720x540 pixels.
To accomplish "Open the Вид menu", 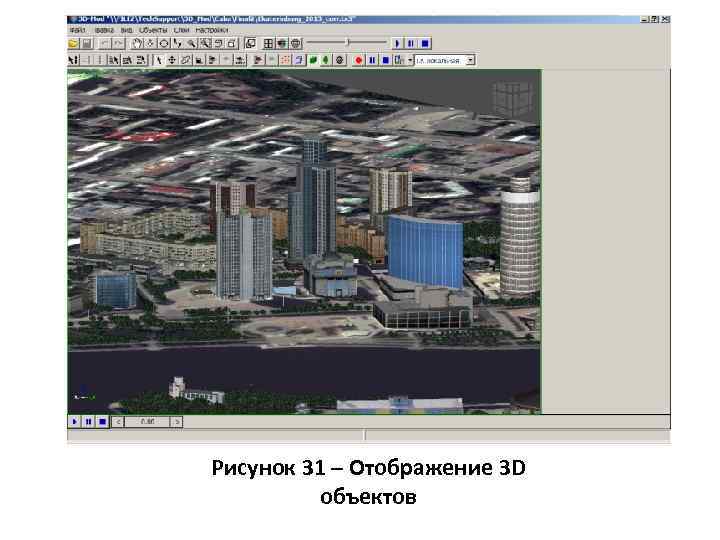I will click(x=126, y=30).
